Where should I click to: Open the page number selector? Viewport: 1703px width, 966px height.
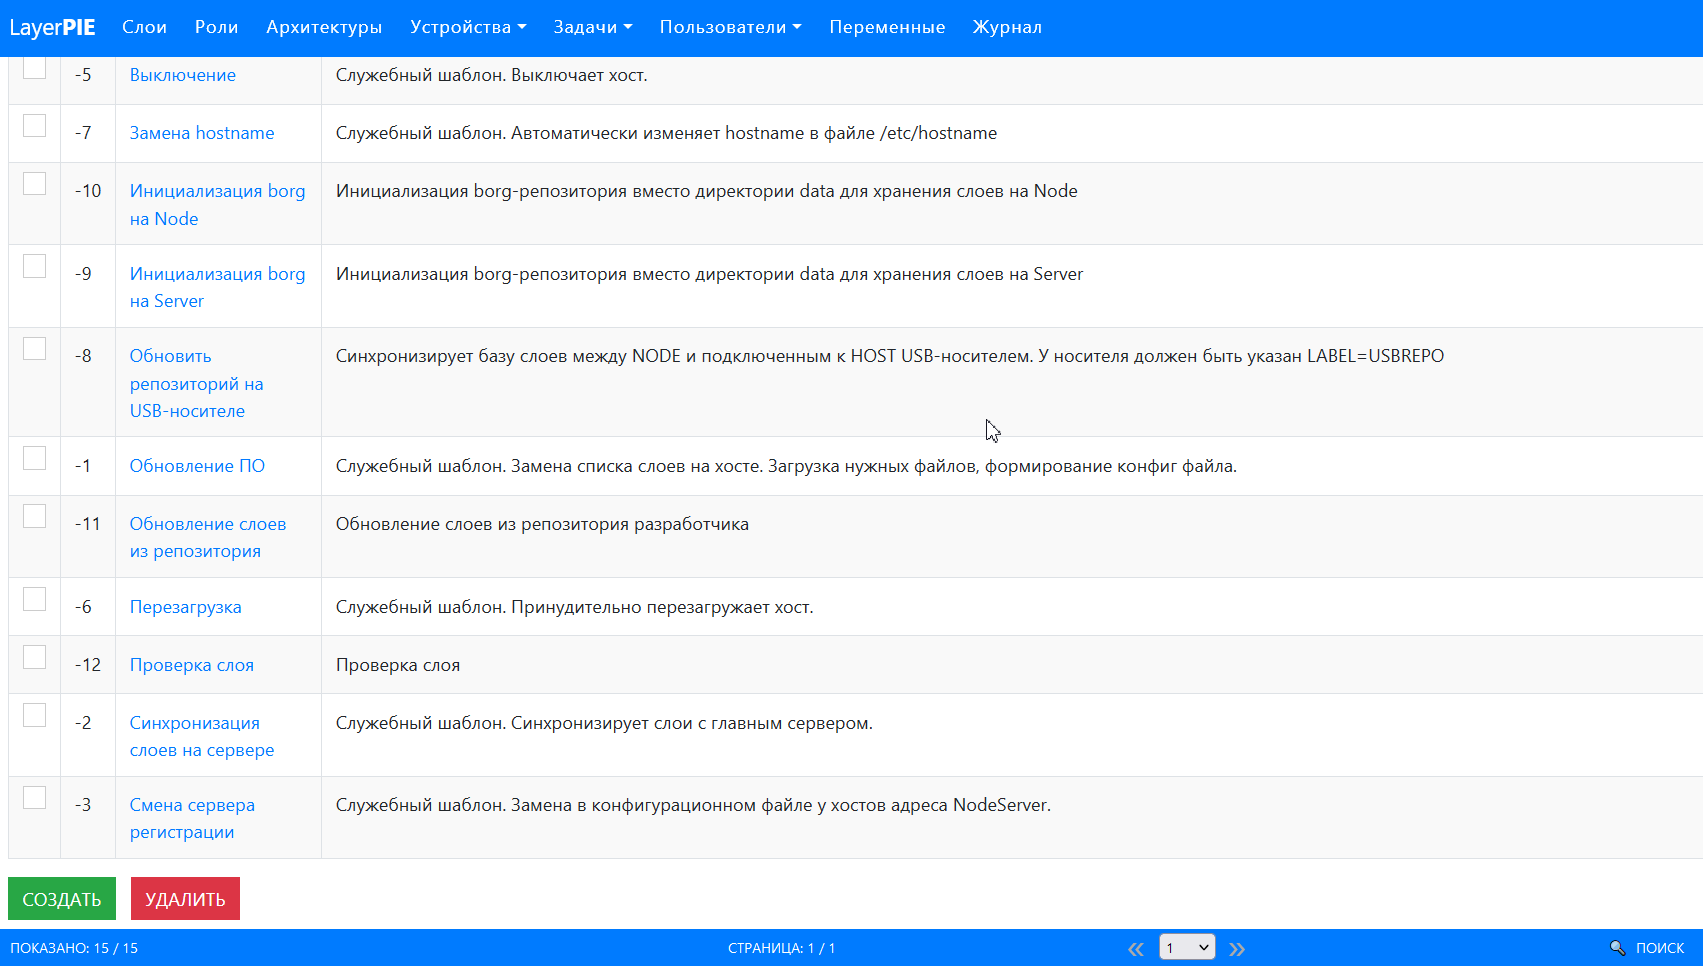1187,947
